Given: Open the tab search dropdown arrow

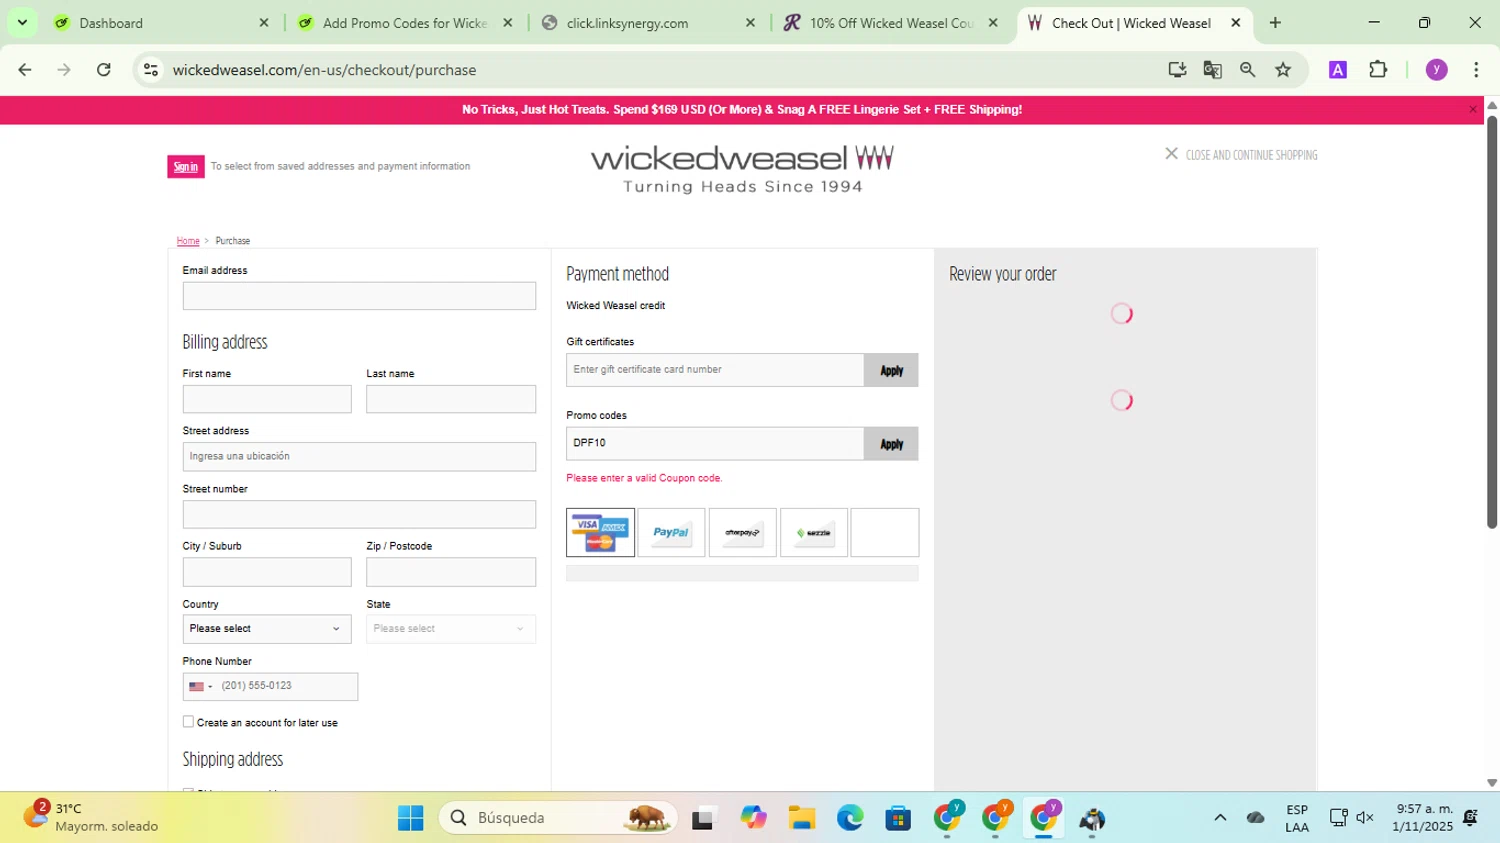Looking at the screenshot, I should (x=22, y=23).
